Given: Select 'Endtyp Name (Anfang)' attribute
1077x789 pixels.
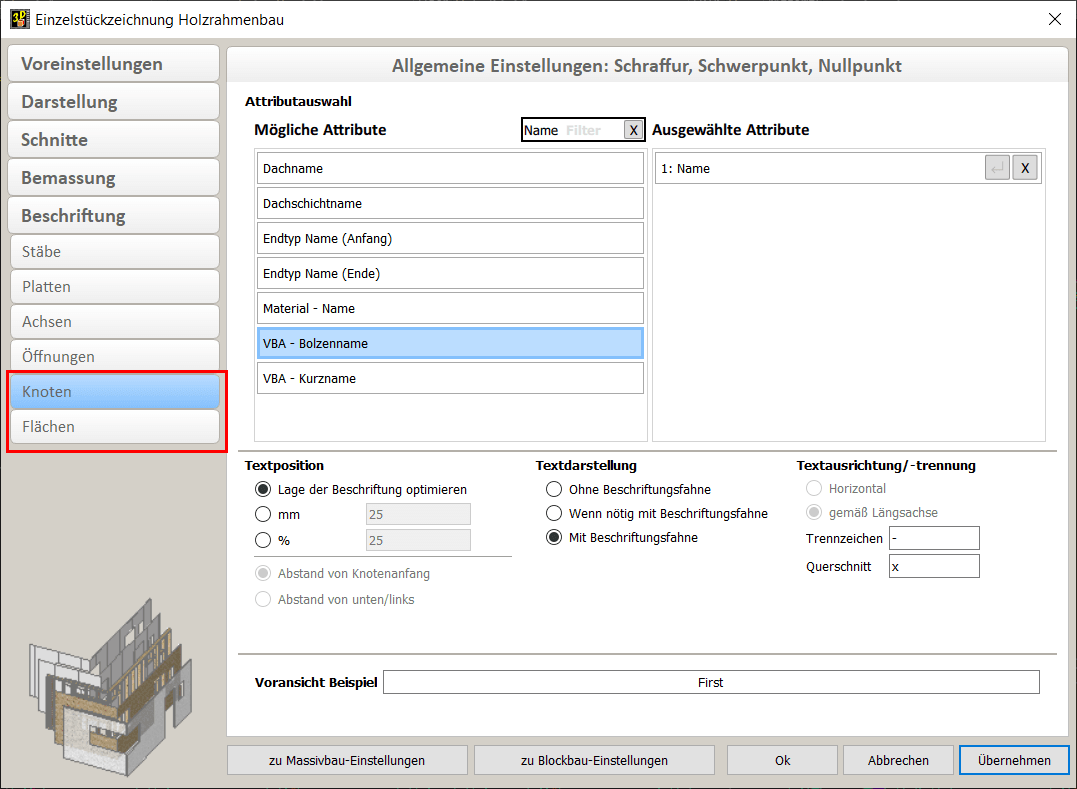Looking at the screenshot, I should 450,238.
